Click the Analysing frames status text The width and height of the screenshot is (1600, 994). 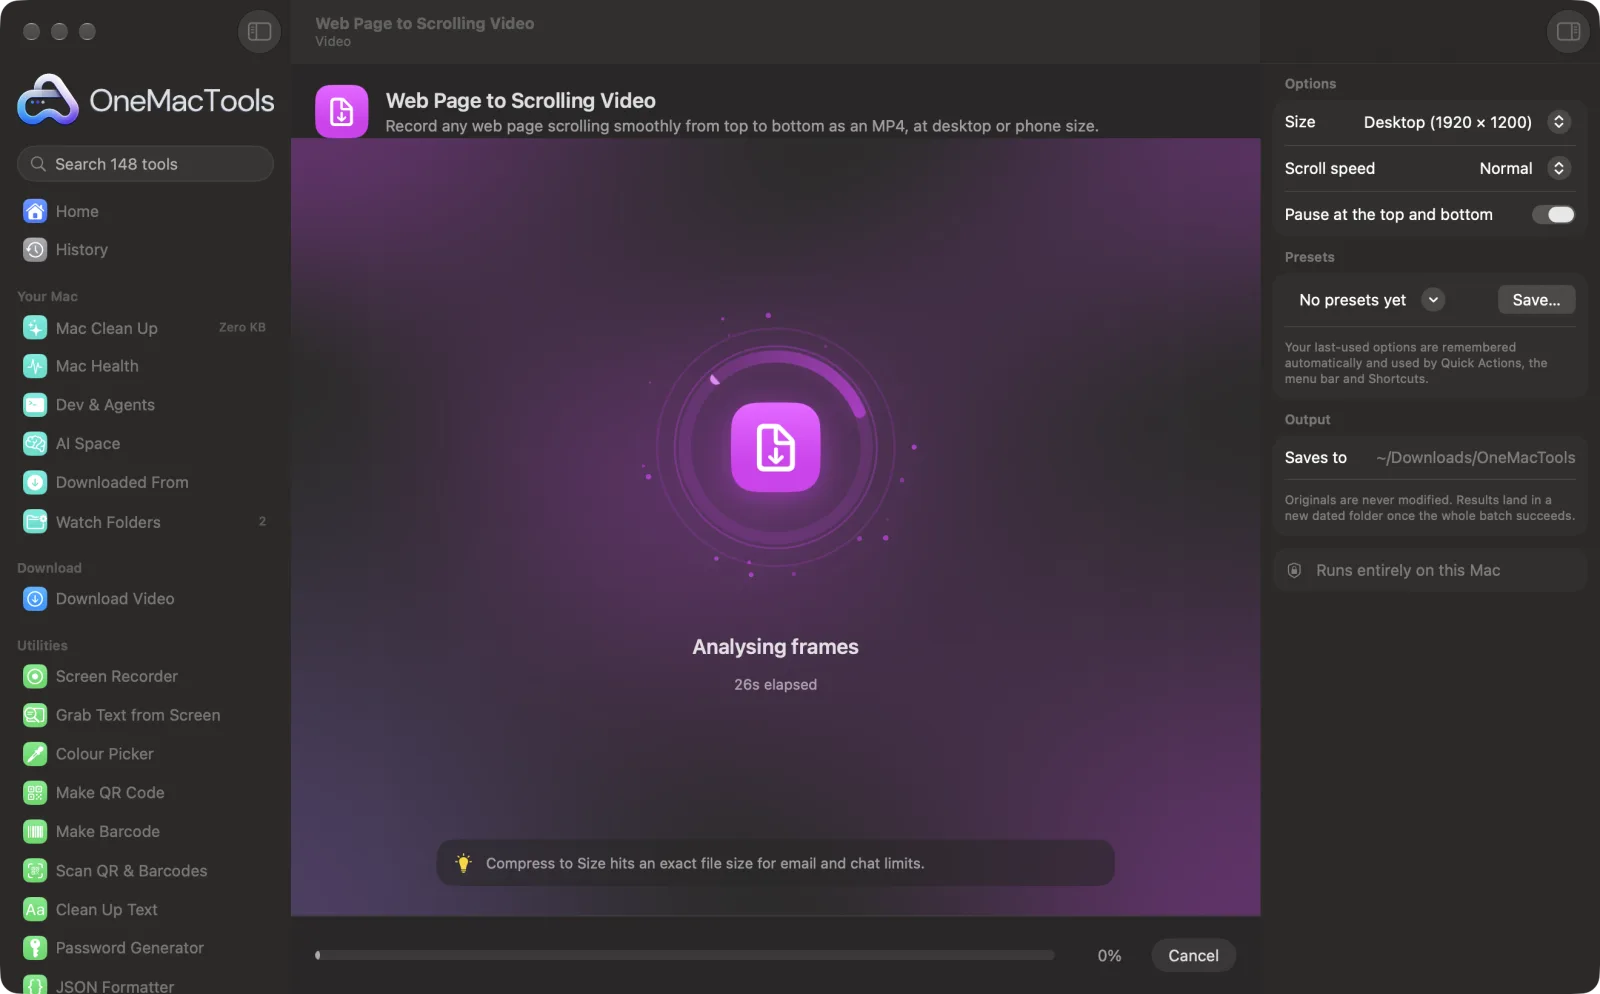tap(775, 647)
